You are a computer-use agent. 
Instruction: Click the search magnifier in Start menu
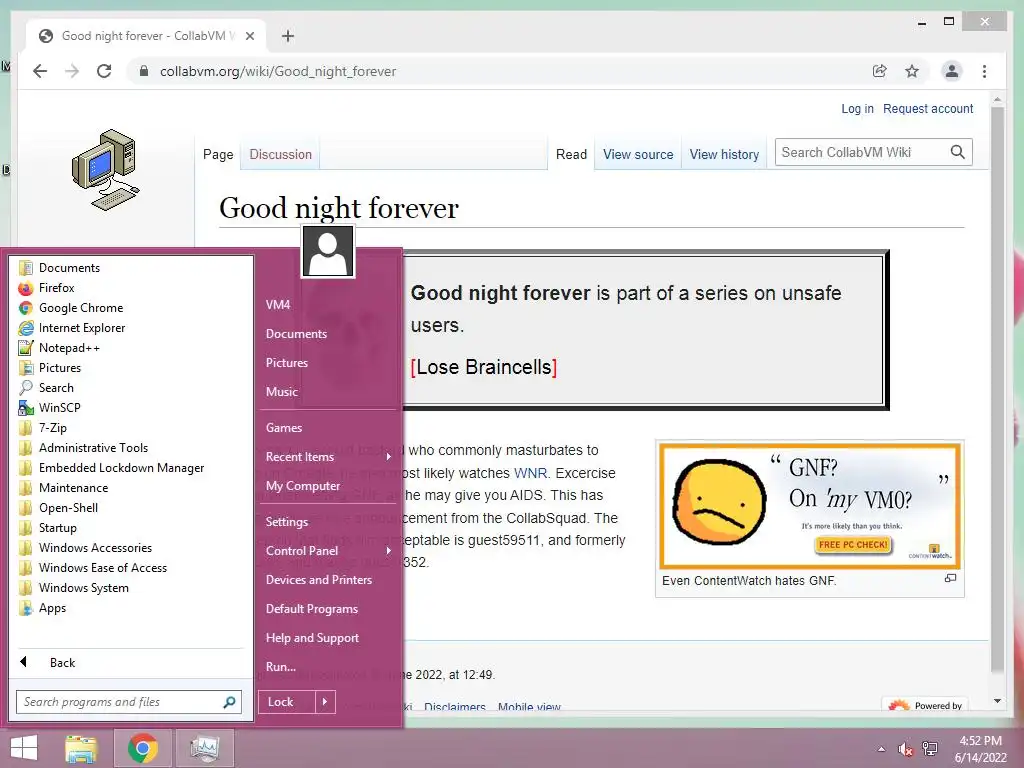(x=229, y=702)
